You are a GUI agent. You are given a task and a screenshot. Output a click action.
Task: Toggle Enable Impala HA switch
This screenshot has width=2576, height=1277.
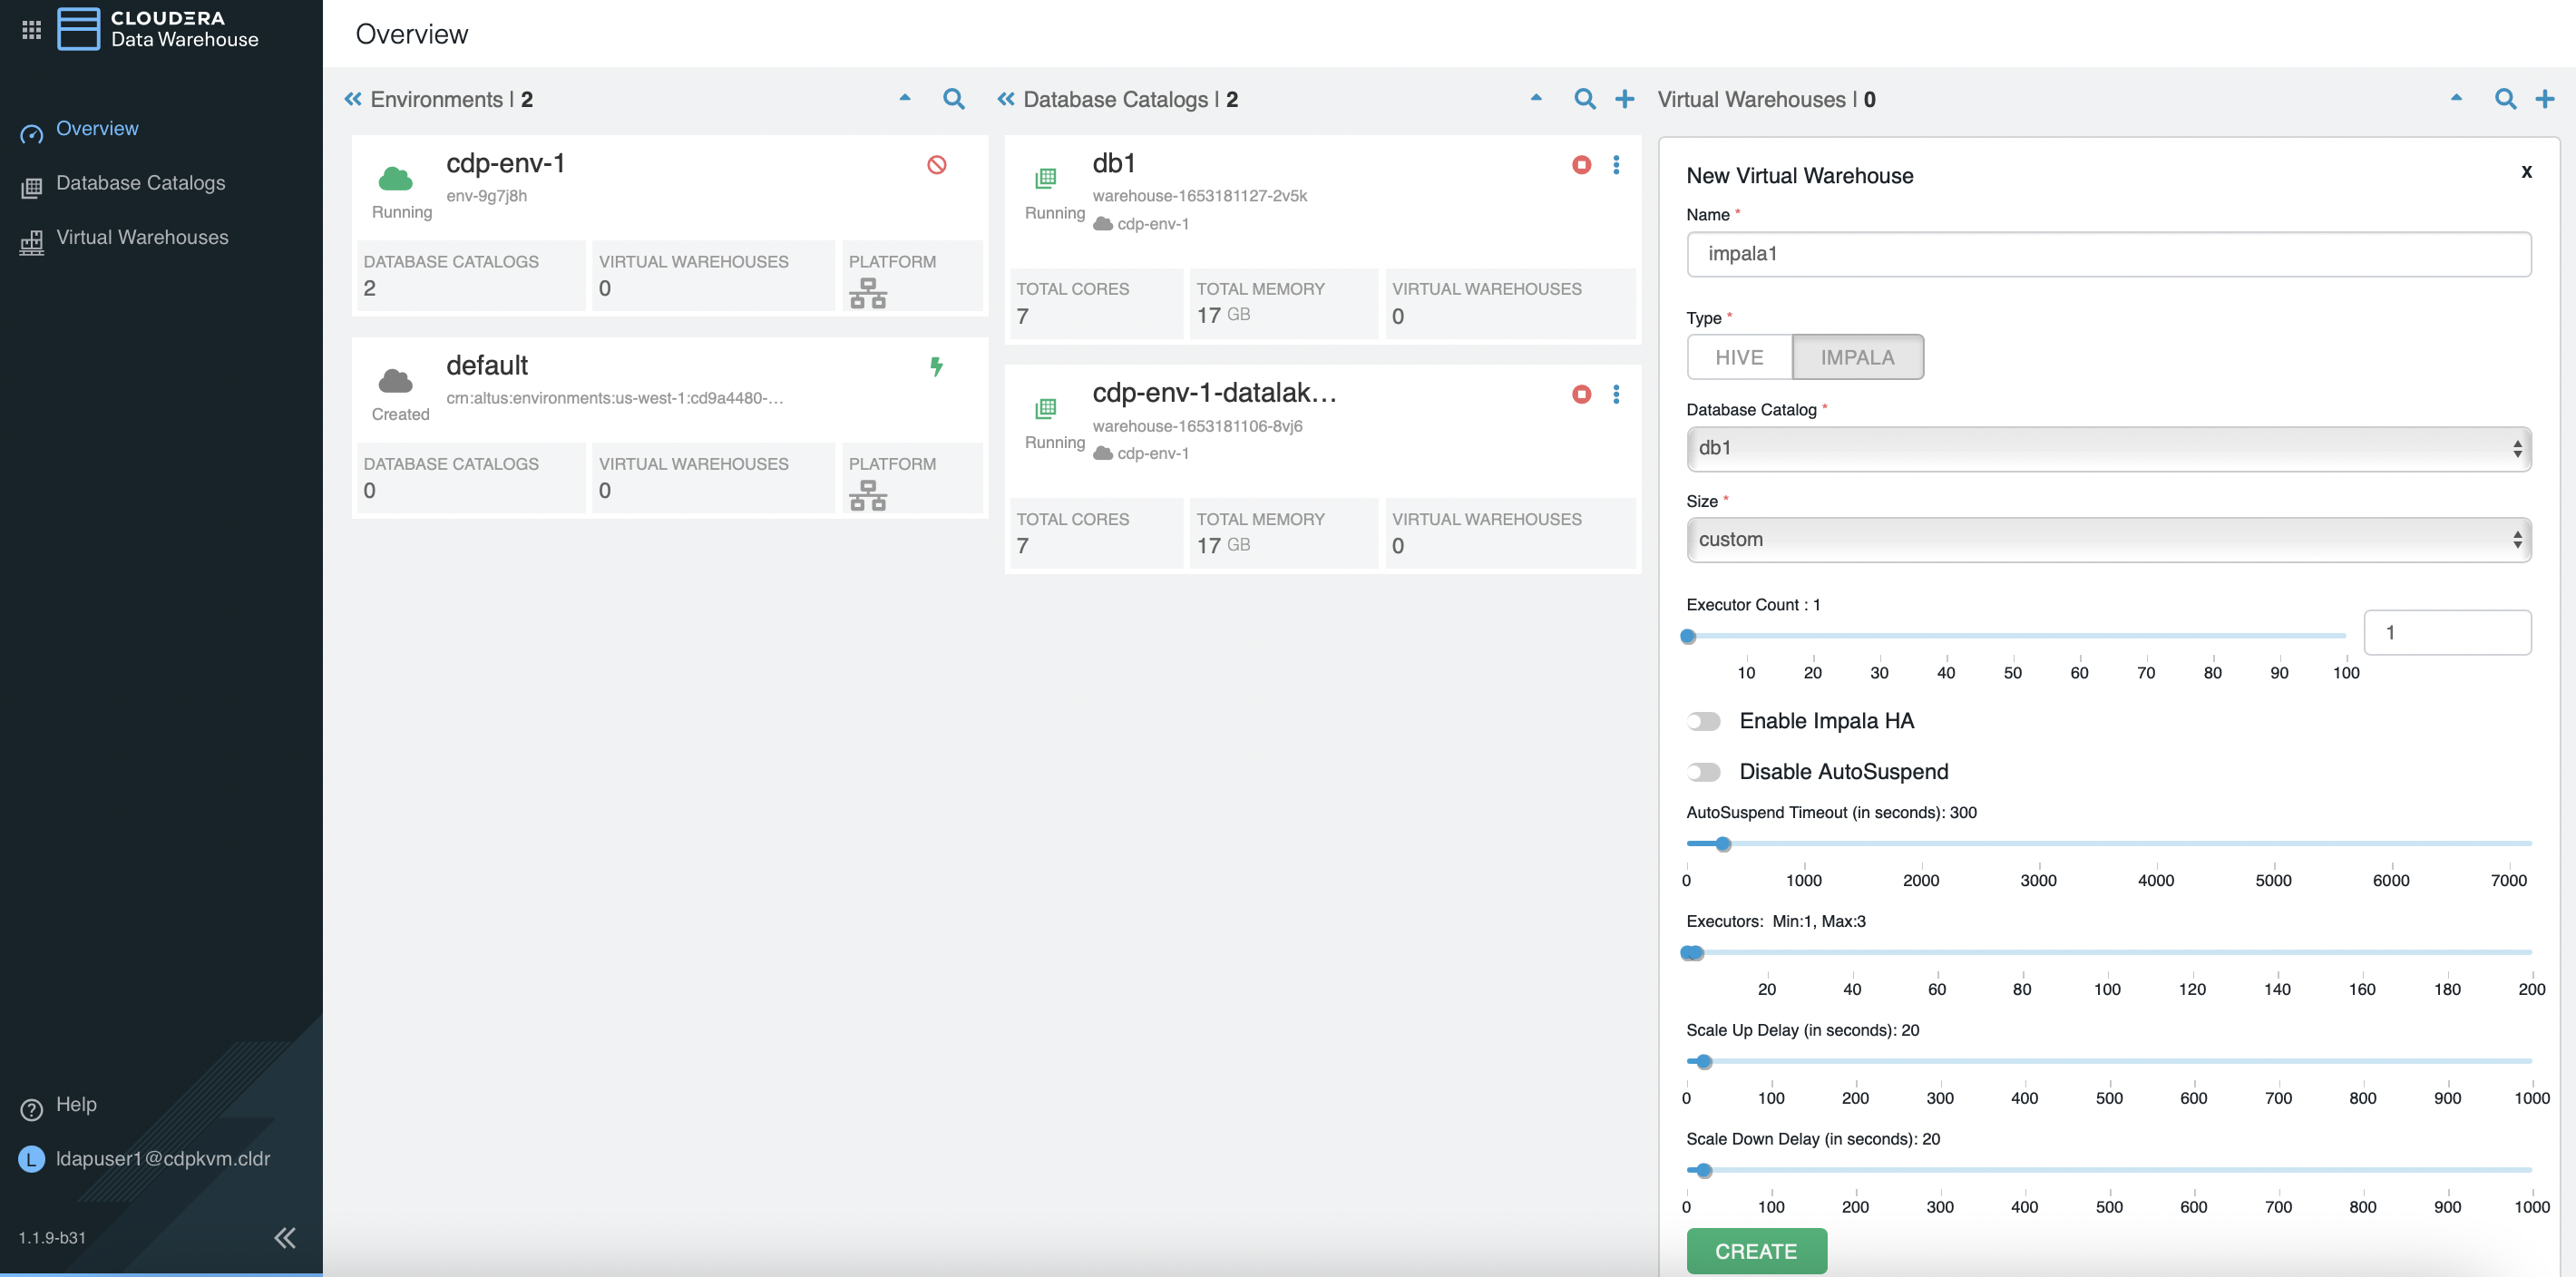click(x=1703, y=721)
